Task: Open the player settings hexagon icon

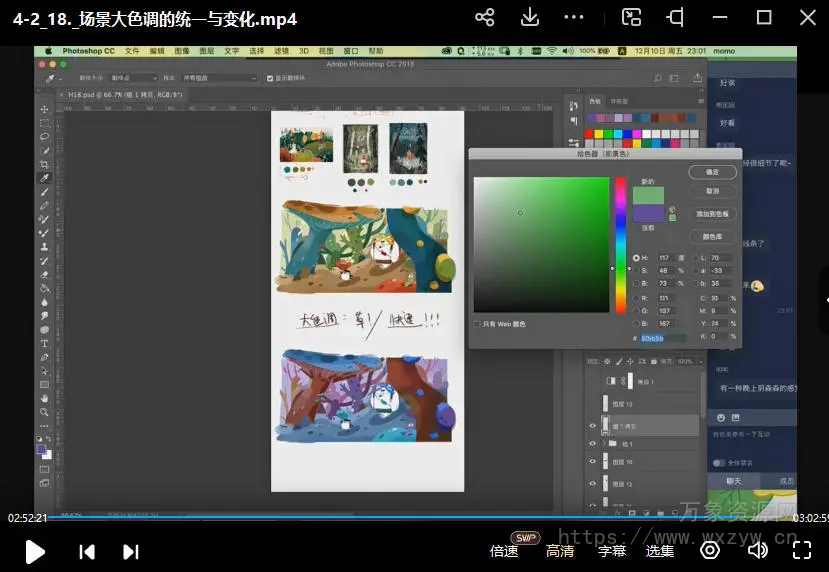Action: coord(710,549)
